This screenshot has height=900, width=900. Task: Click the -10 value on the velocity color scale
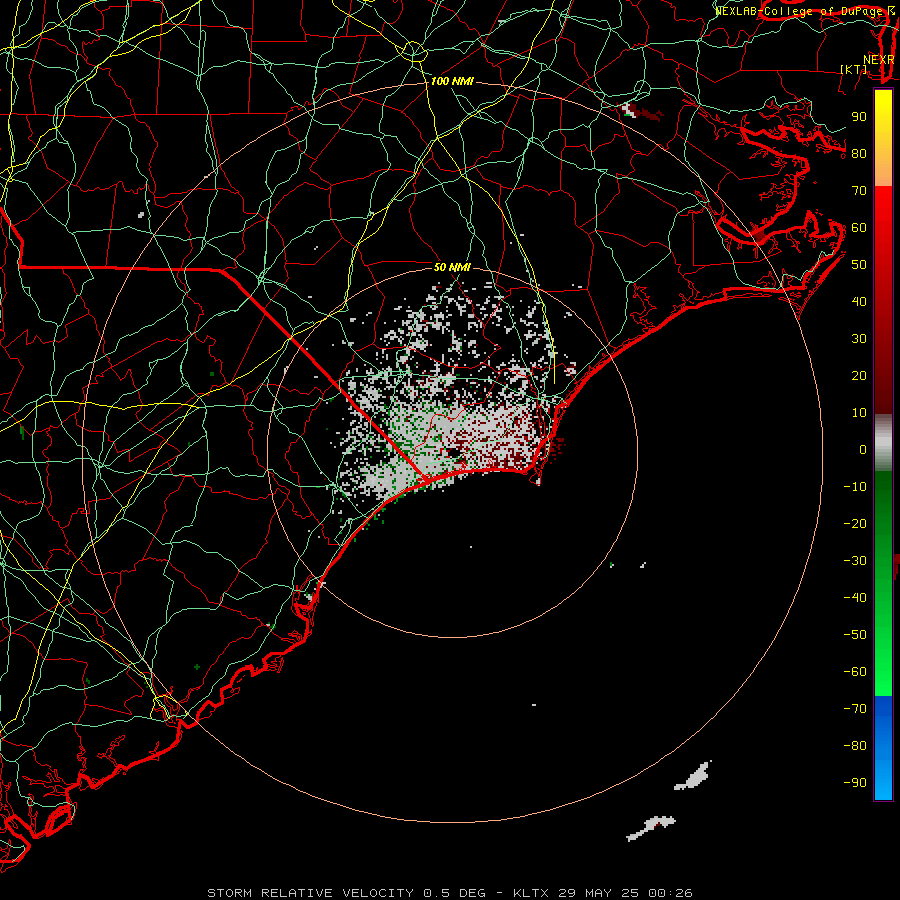[x=855, y=487]
